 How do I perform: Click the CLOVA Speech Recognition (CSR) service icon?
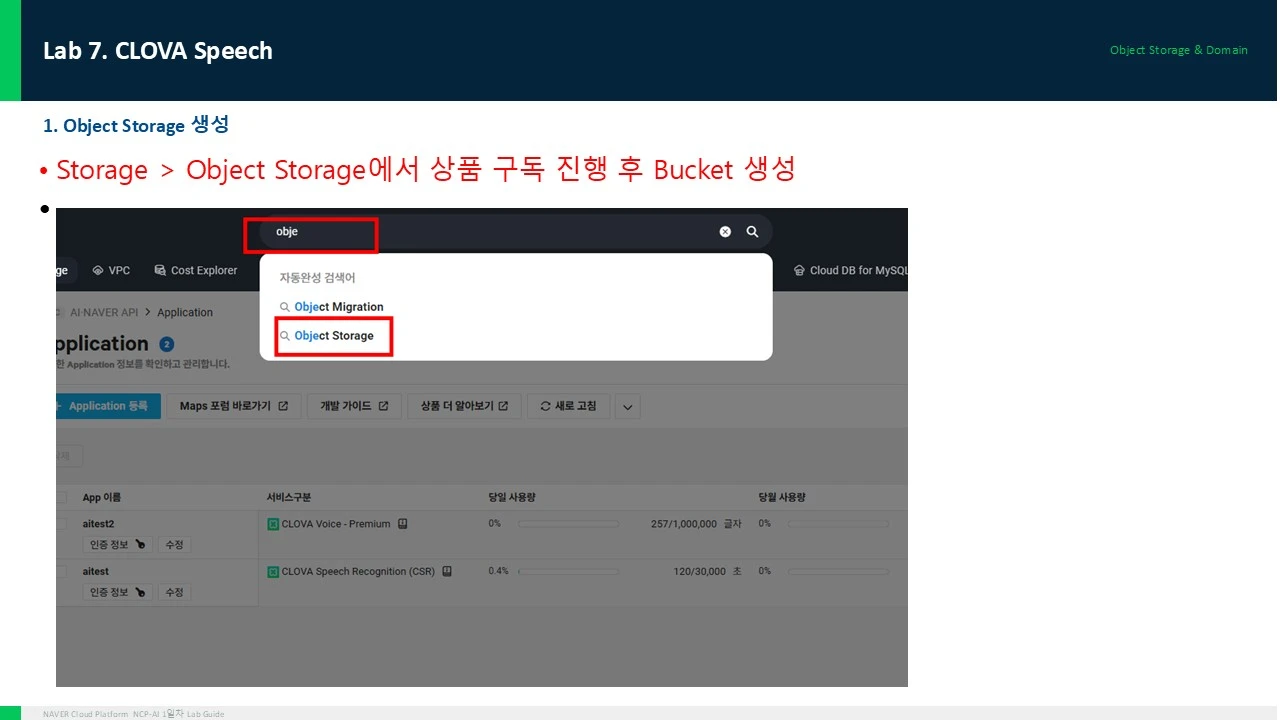(x=273, y=572)
